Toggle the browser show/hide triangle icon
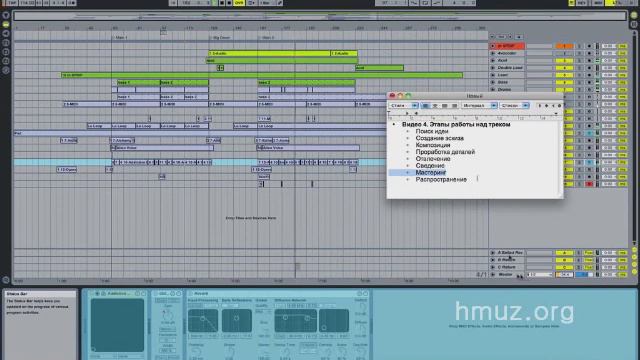This screenshot has width=640, height=360. click(6, 16)
